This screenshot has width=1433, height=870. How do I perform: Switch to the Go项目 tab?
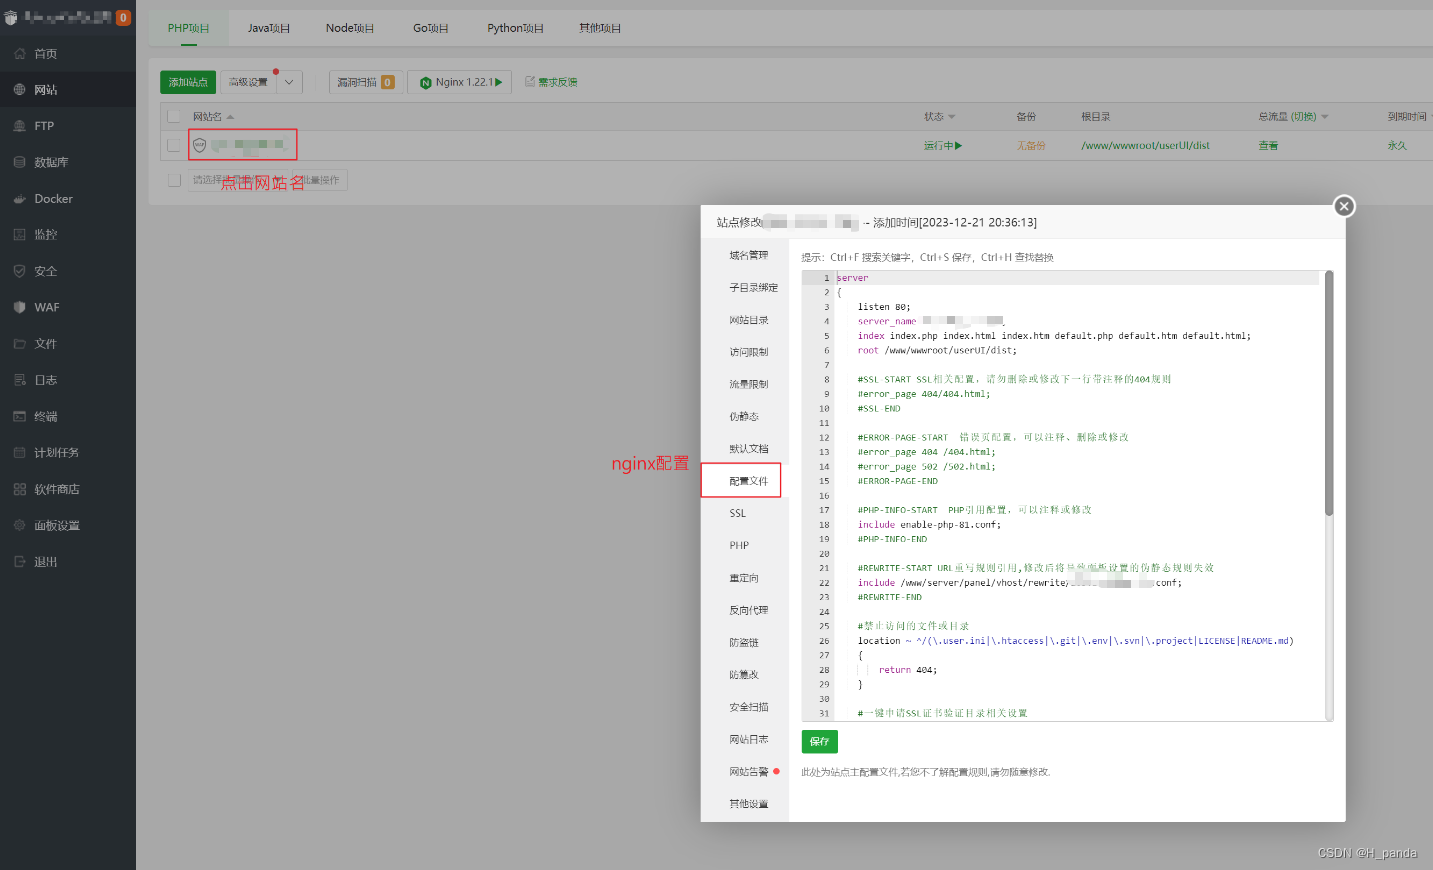coord(431,28)
